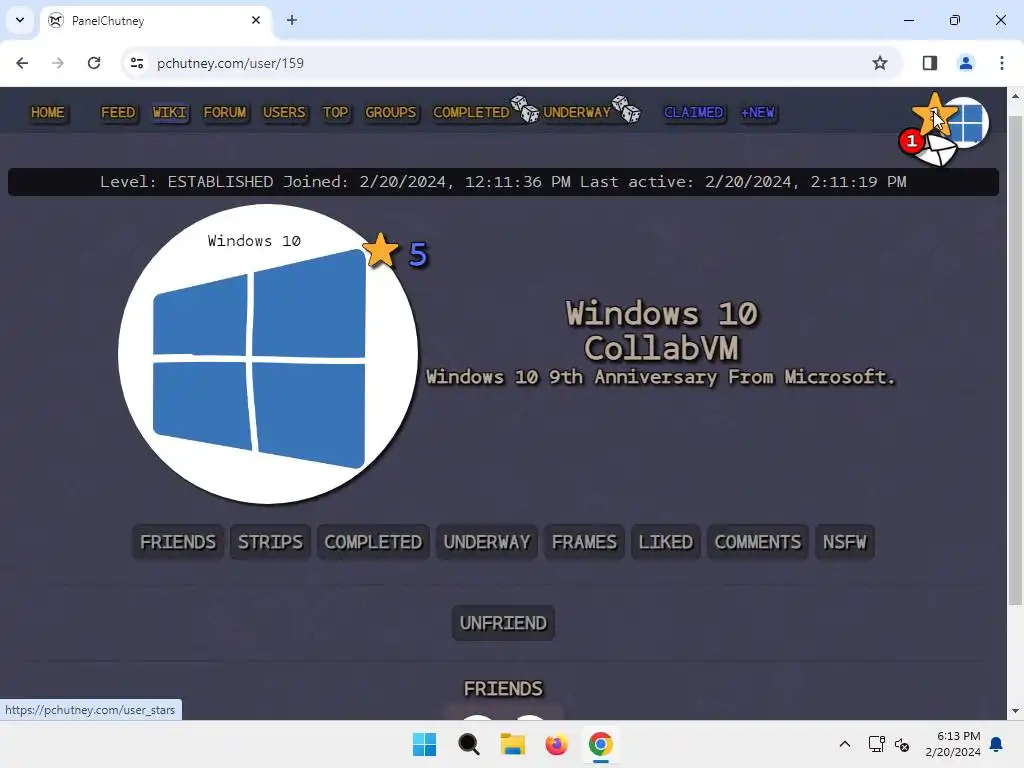The width and height of the screenshot is (1024, 768).
Task: Open the CLAIMED link
Action: click(x=694, y=112)
